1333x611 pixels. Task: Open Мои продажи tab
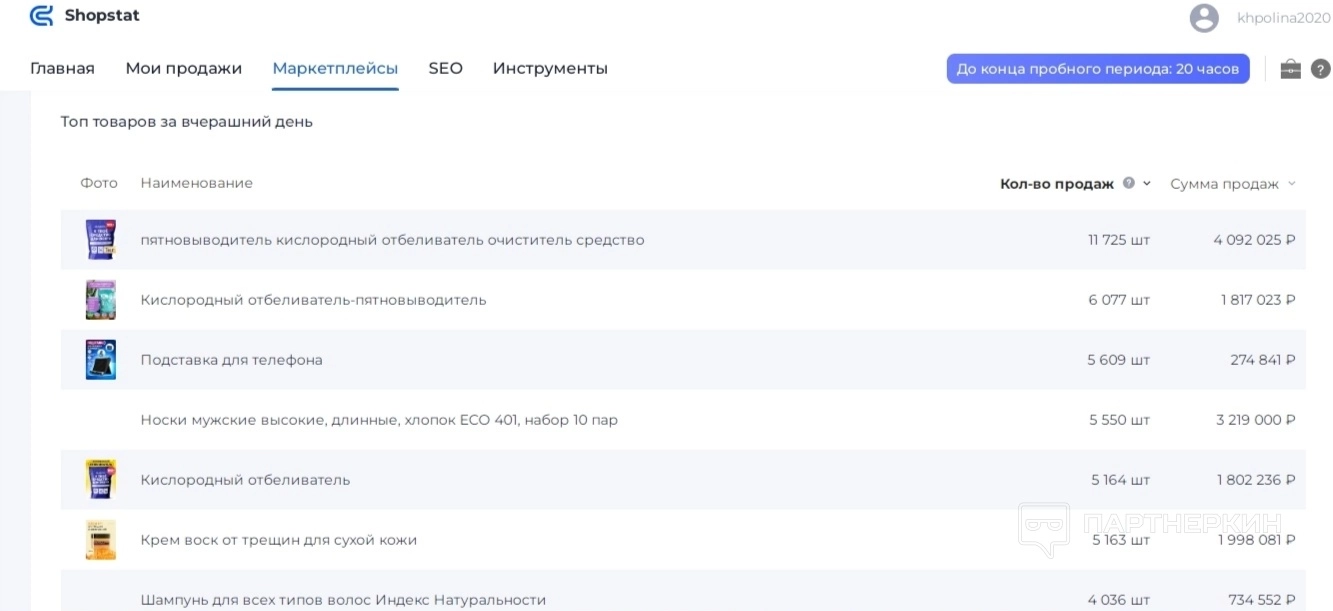[184, 68]
